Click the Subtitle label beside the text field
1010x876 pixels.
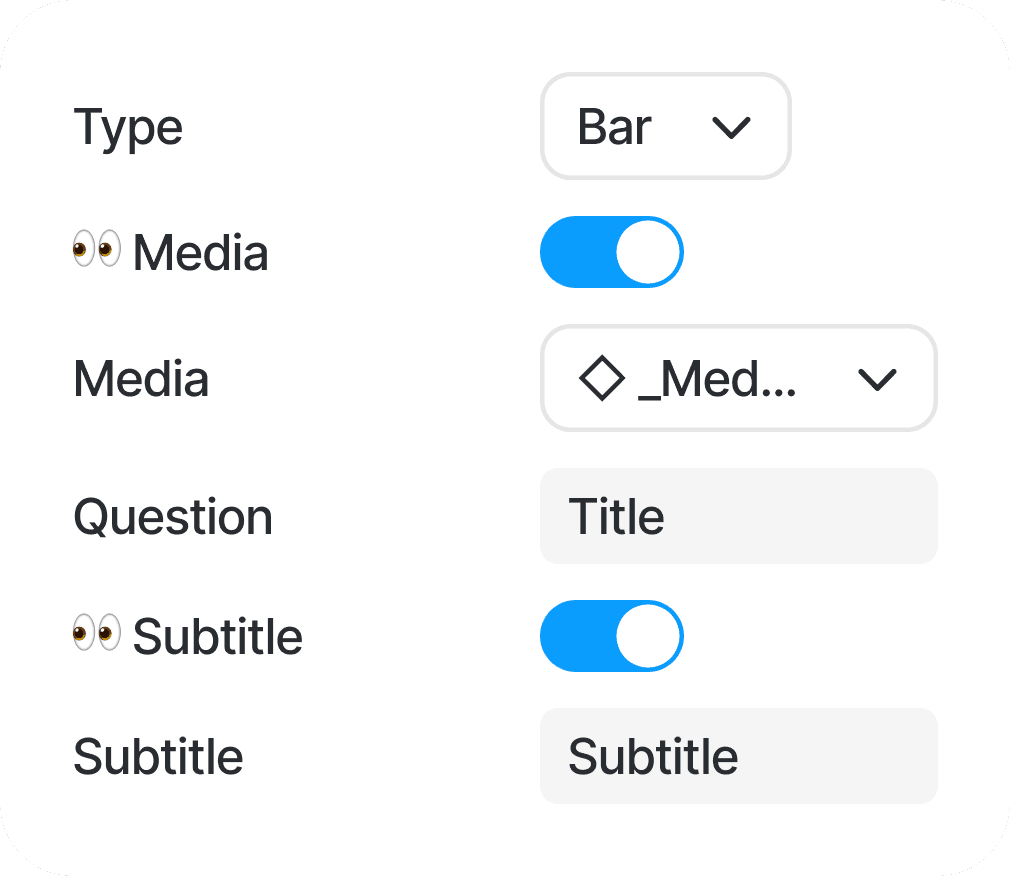point(158,757)
